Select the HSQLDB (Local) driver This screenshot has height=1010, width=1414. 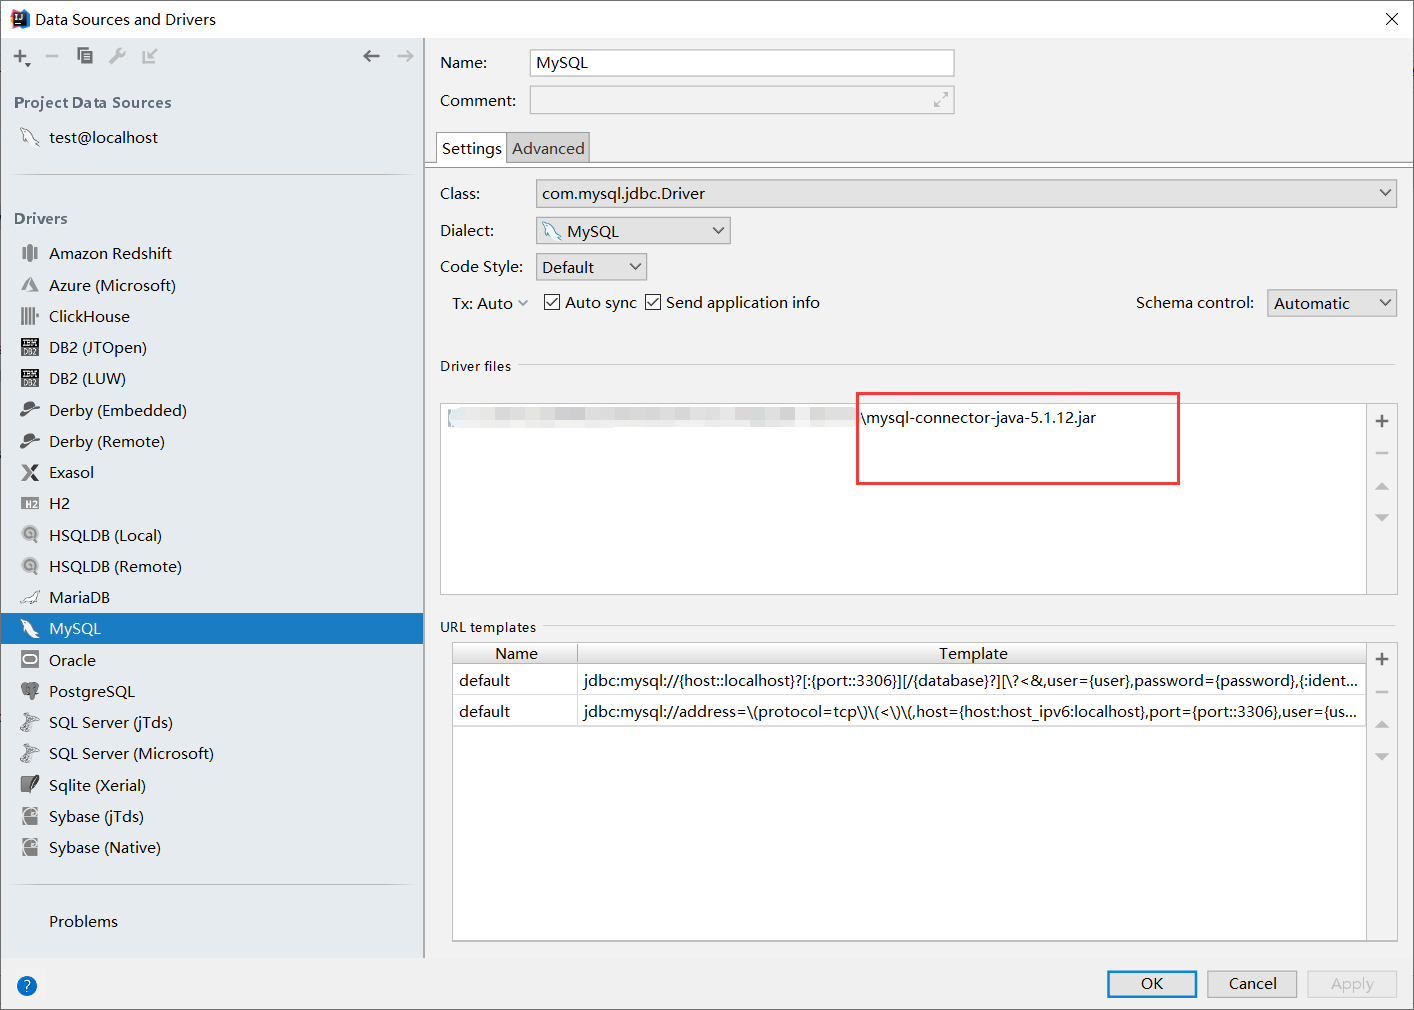point(212,535)
